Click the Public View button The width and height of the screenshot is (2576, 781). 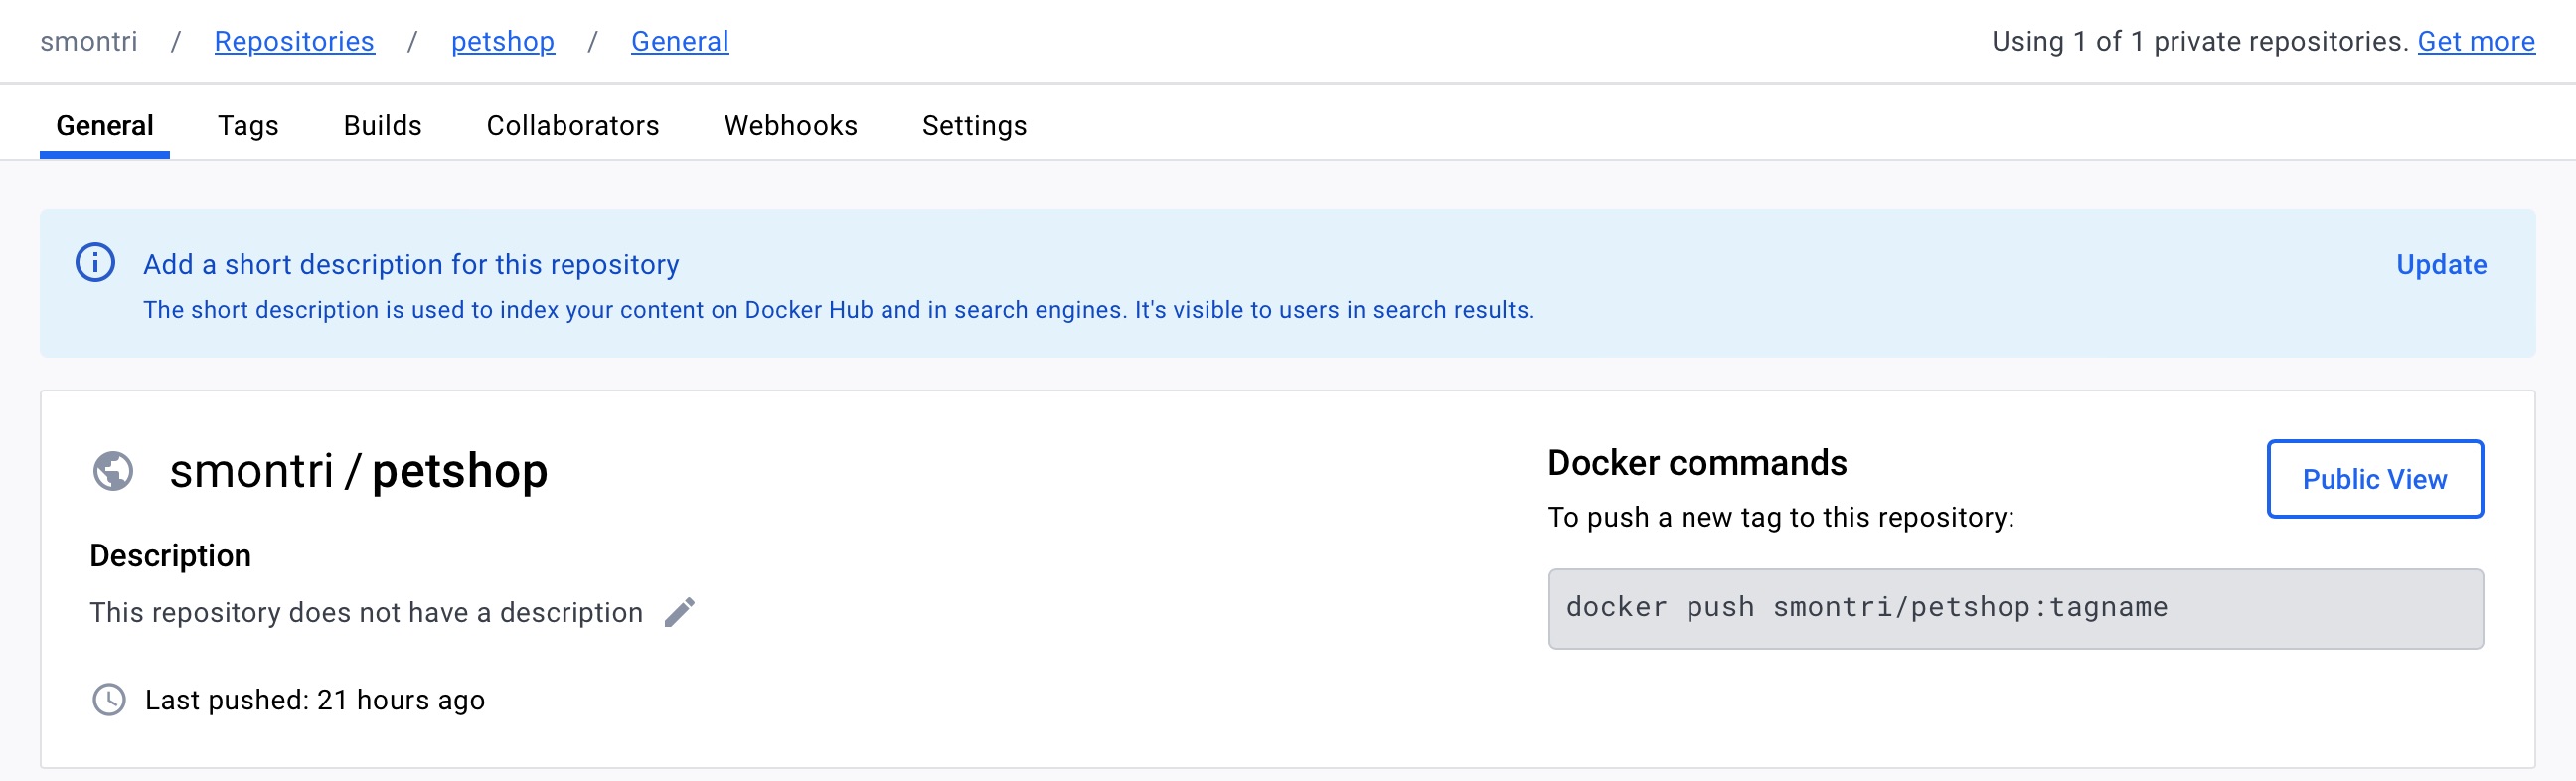(x=2374, y=479)
